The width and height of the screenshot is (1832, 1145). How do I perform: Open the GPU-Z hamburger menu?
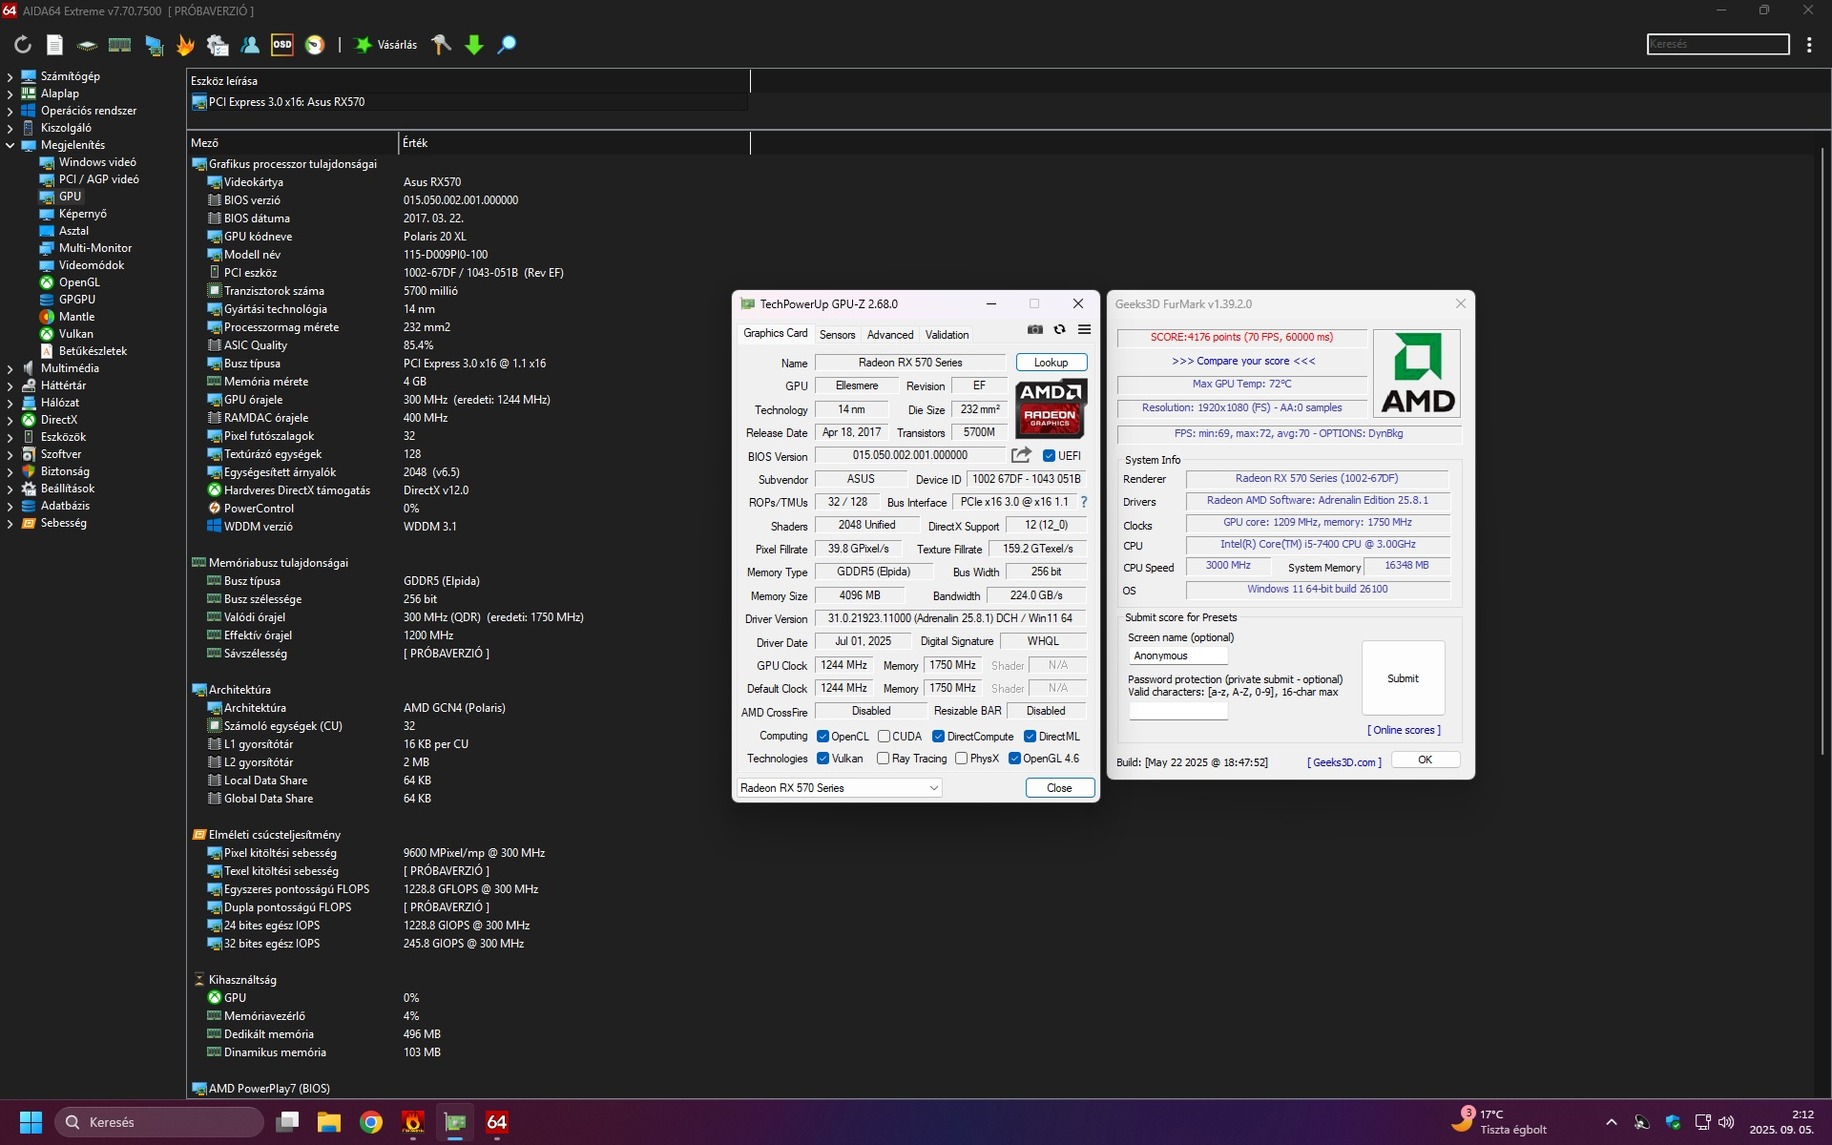coord(1084,330)
